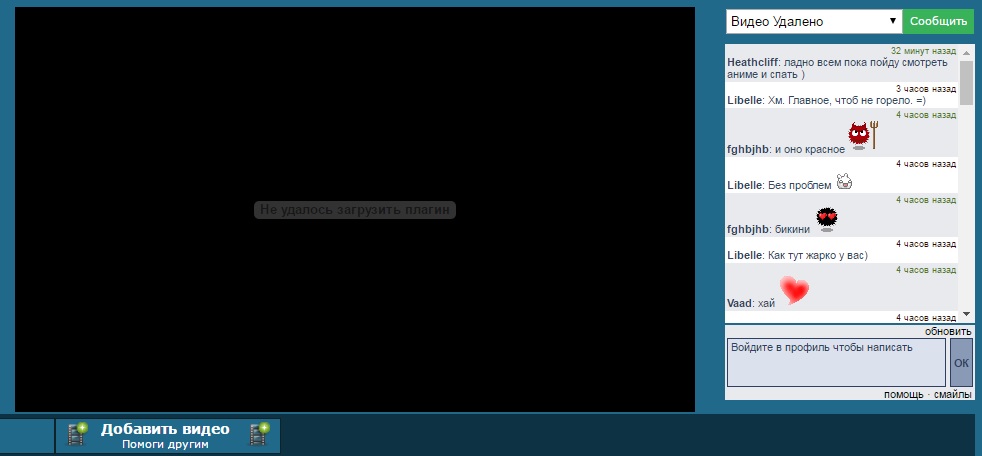The image size is (982, 456).
Task: Click the "Добавить видео" text
Action: click(165, 430)
